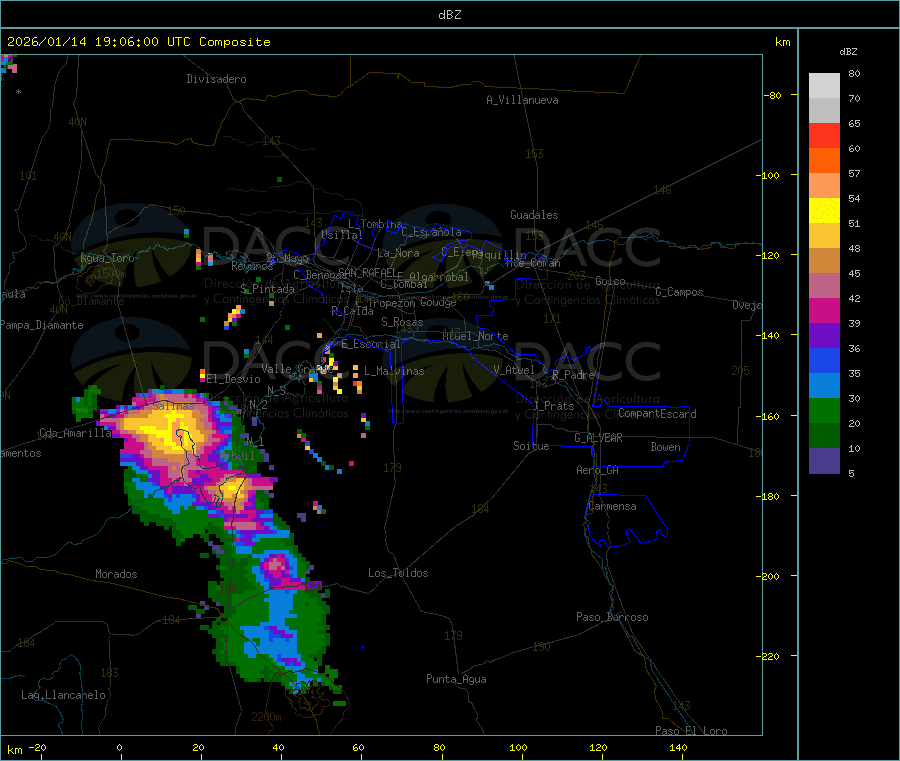Click the Bowen location label
Image resolution: width=900 pixels, height=761 pixels.
(666, 447)
